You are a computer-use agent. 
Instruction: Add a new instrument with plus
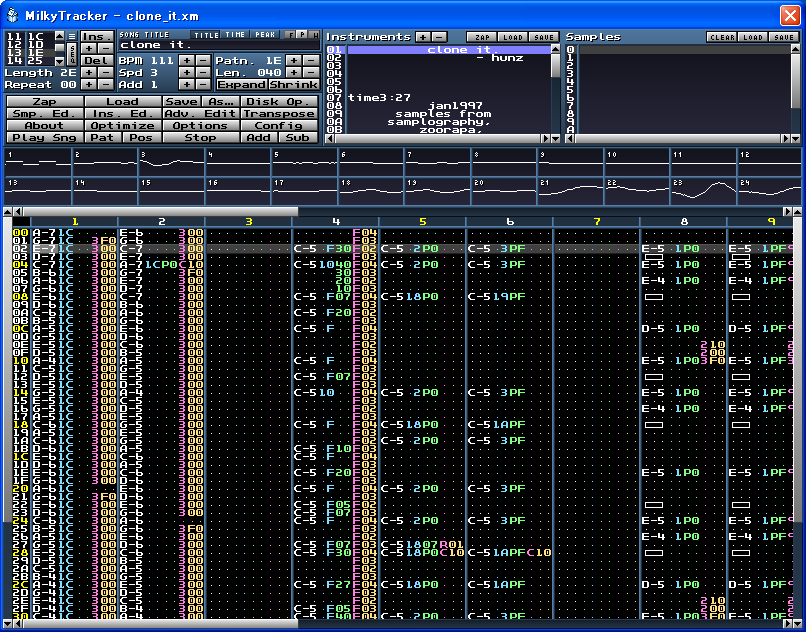click(x=423, y=37)
